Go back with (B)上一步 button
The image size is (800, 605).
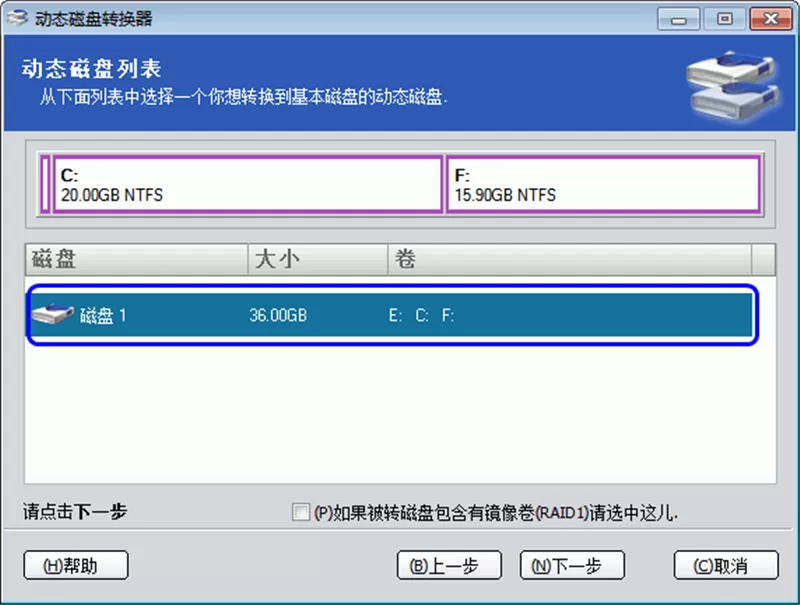pyautogui.click(x=449, y=565)
